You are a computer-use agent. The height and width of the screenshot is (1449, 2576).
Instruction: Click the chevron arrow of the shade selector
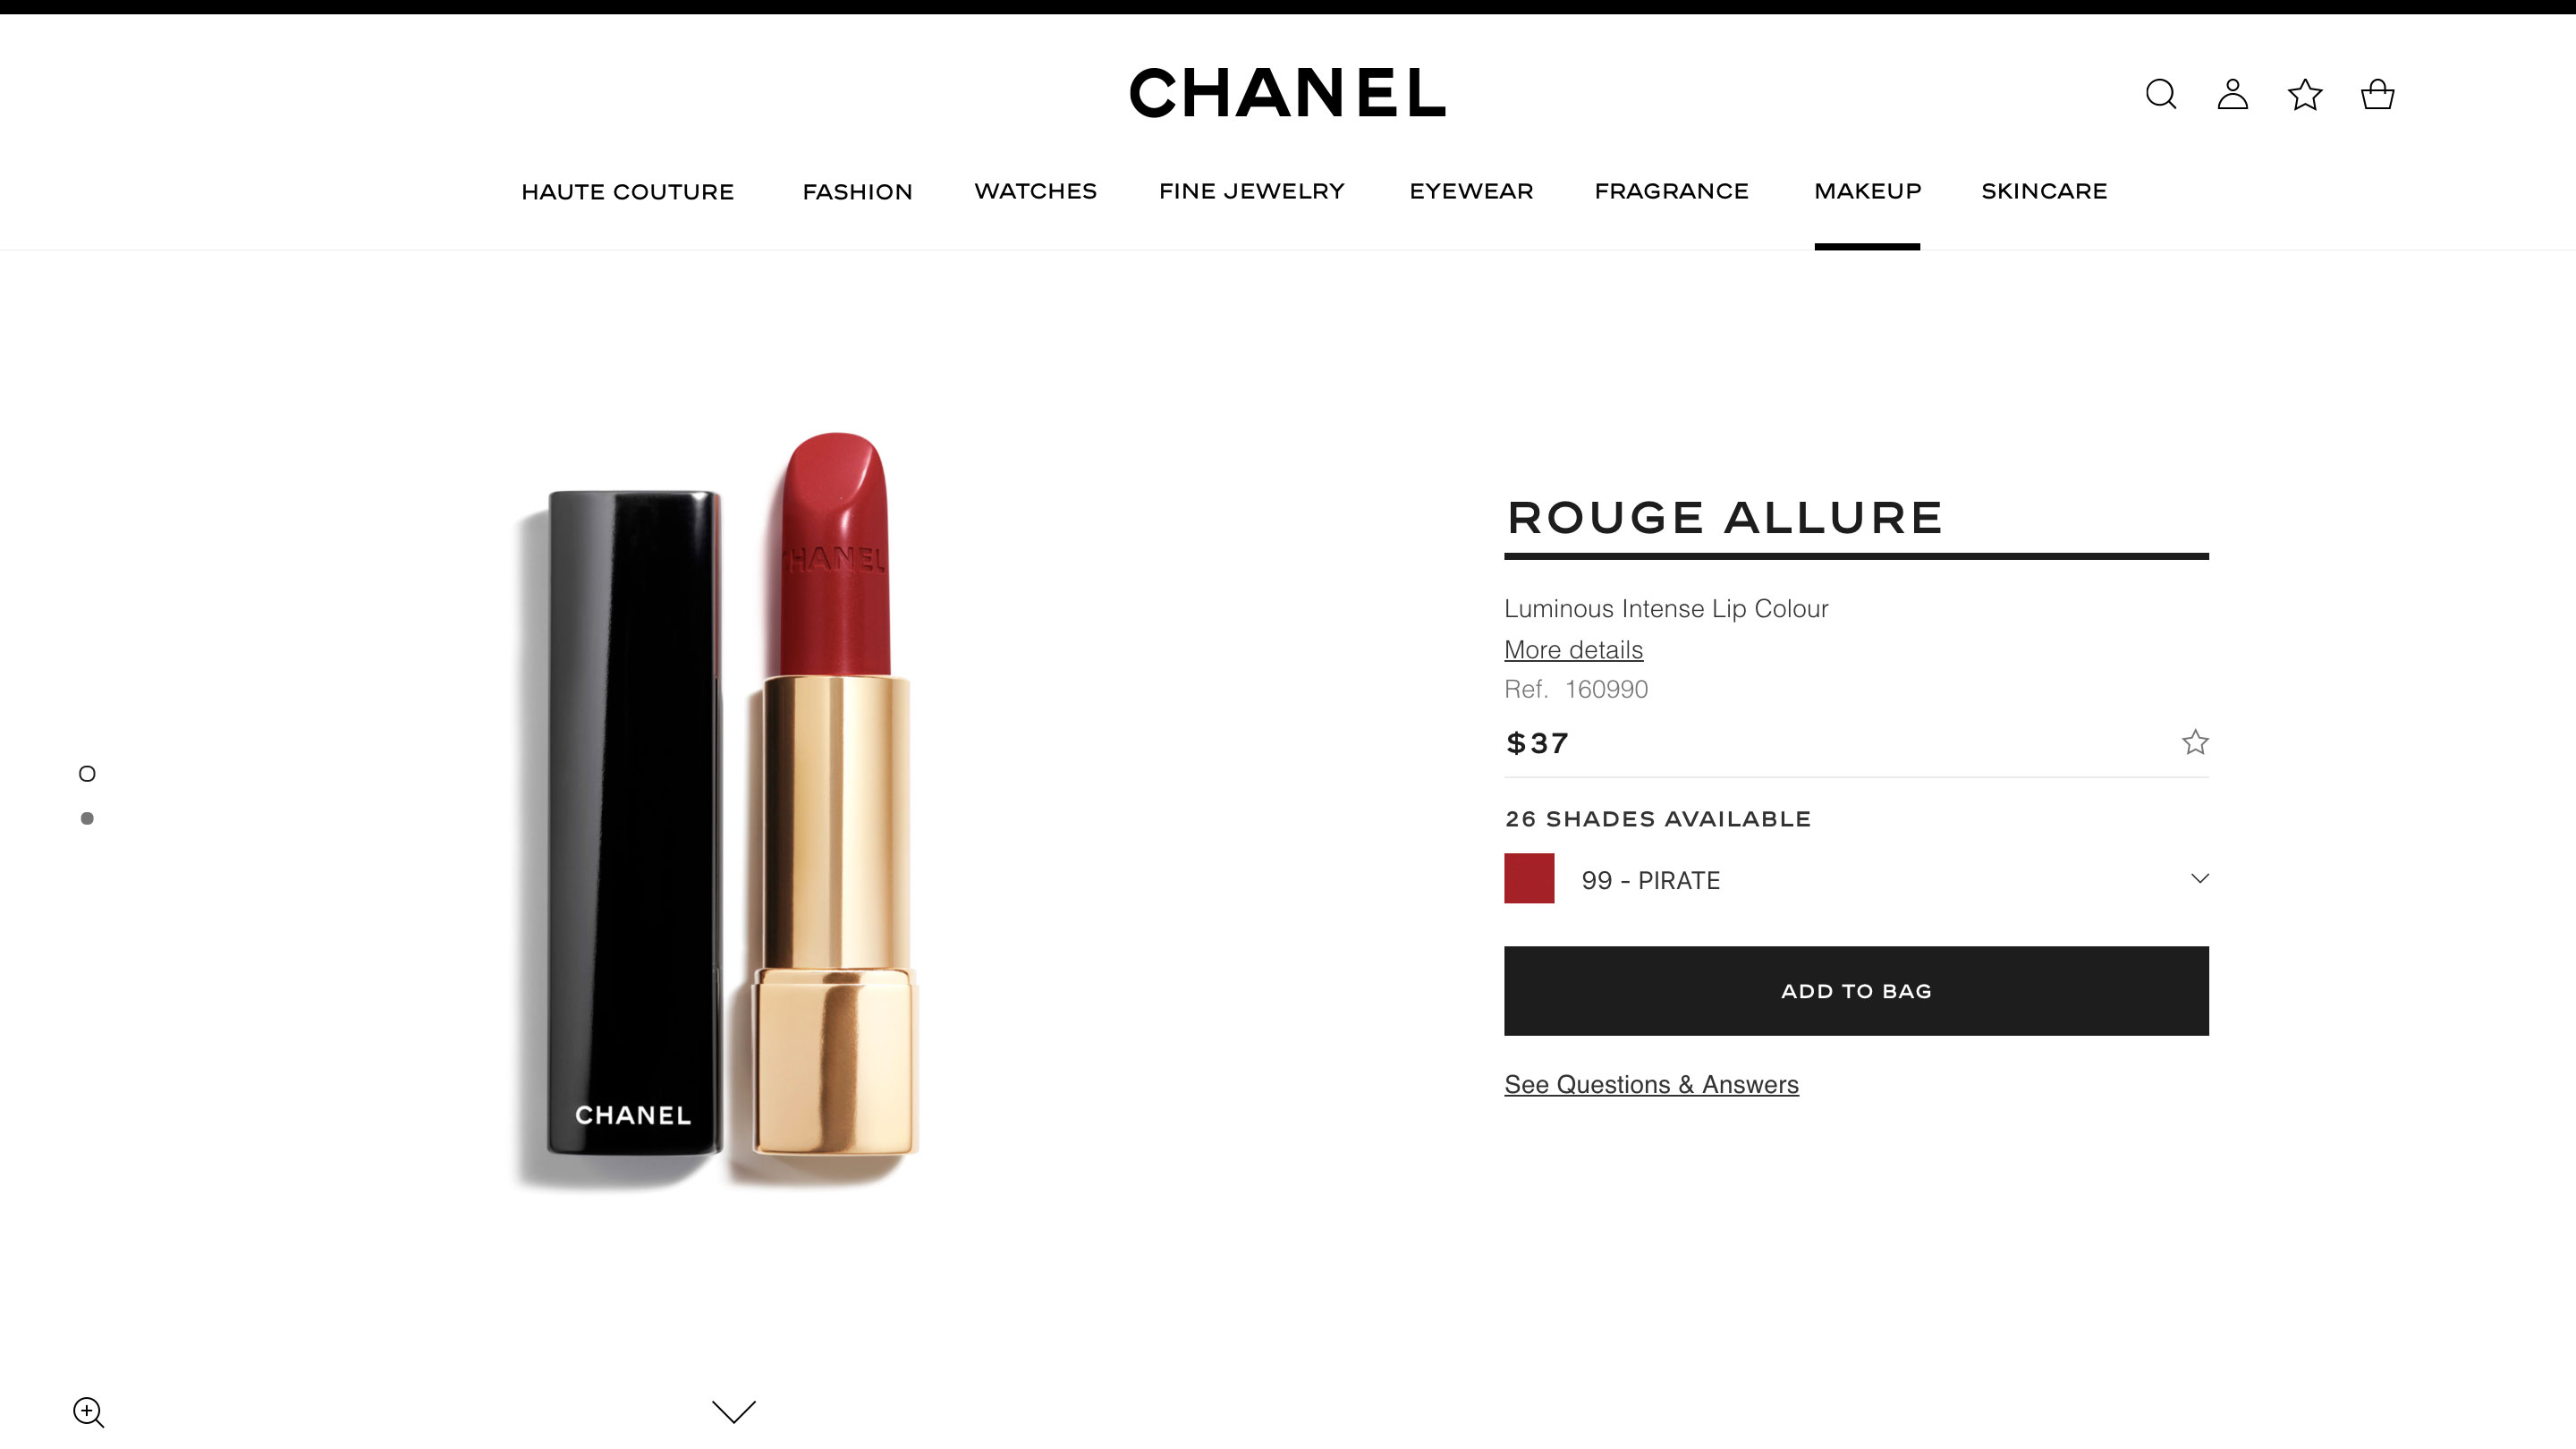click(2199, 878)
